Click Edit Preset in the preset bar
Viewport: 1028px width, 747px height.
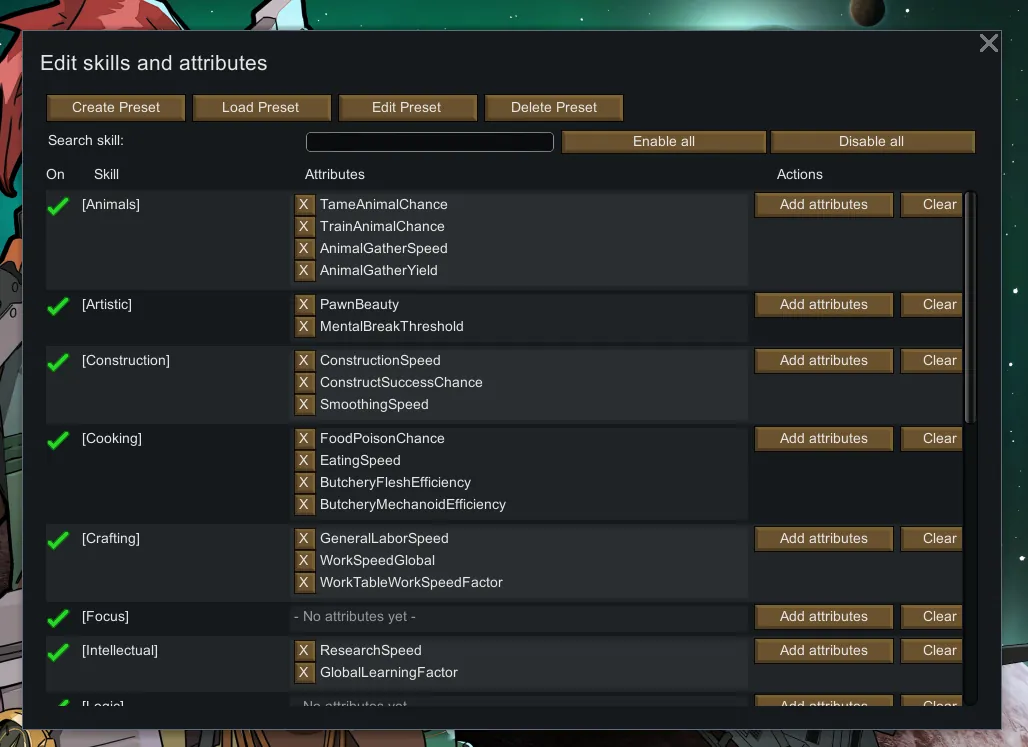(x=406, y=107)
